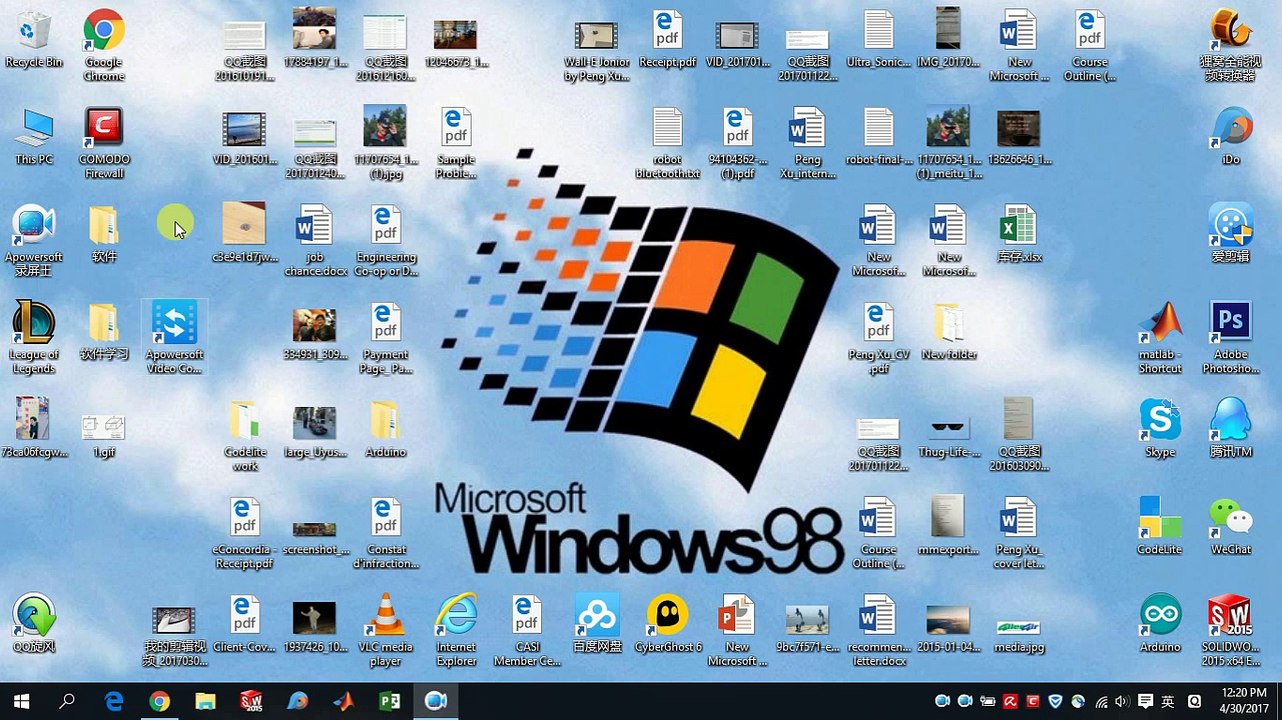1282x720 pixels.
Task: Launch Microsoft Edge from the taskbar
Action: click(x=113, y=701)
